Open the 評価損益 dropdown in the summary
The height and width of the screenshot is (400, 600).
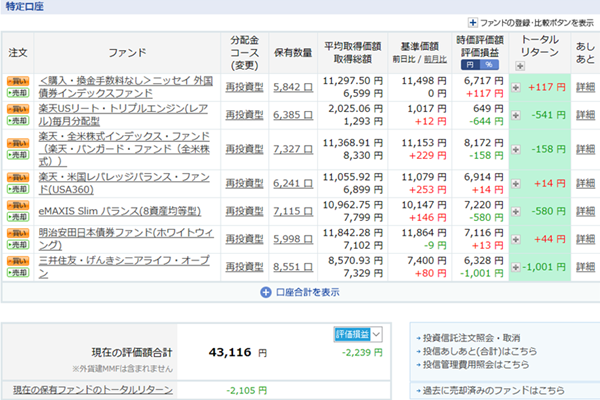[x=356, y=334]
